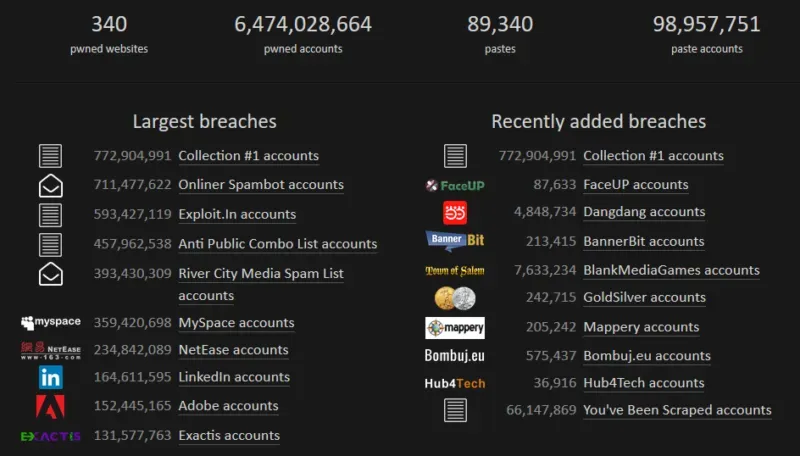Click the LinkedIn logo icon
This screenshot has height=456, width=800.
pyautogui.click(x=50, y=377)
